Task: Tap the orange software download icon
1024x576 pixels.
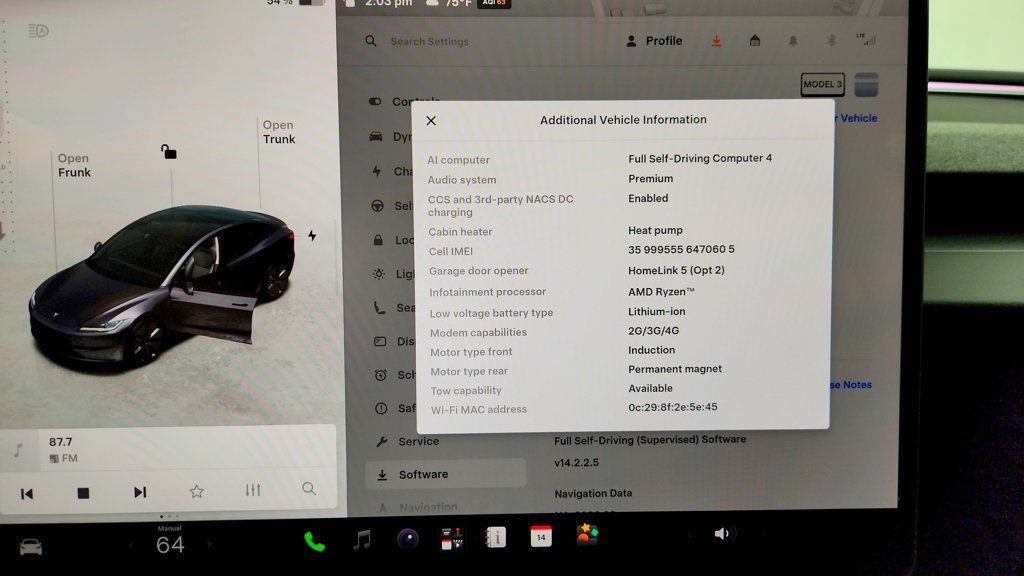Action: 716,40
